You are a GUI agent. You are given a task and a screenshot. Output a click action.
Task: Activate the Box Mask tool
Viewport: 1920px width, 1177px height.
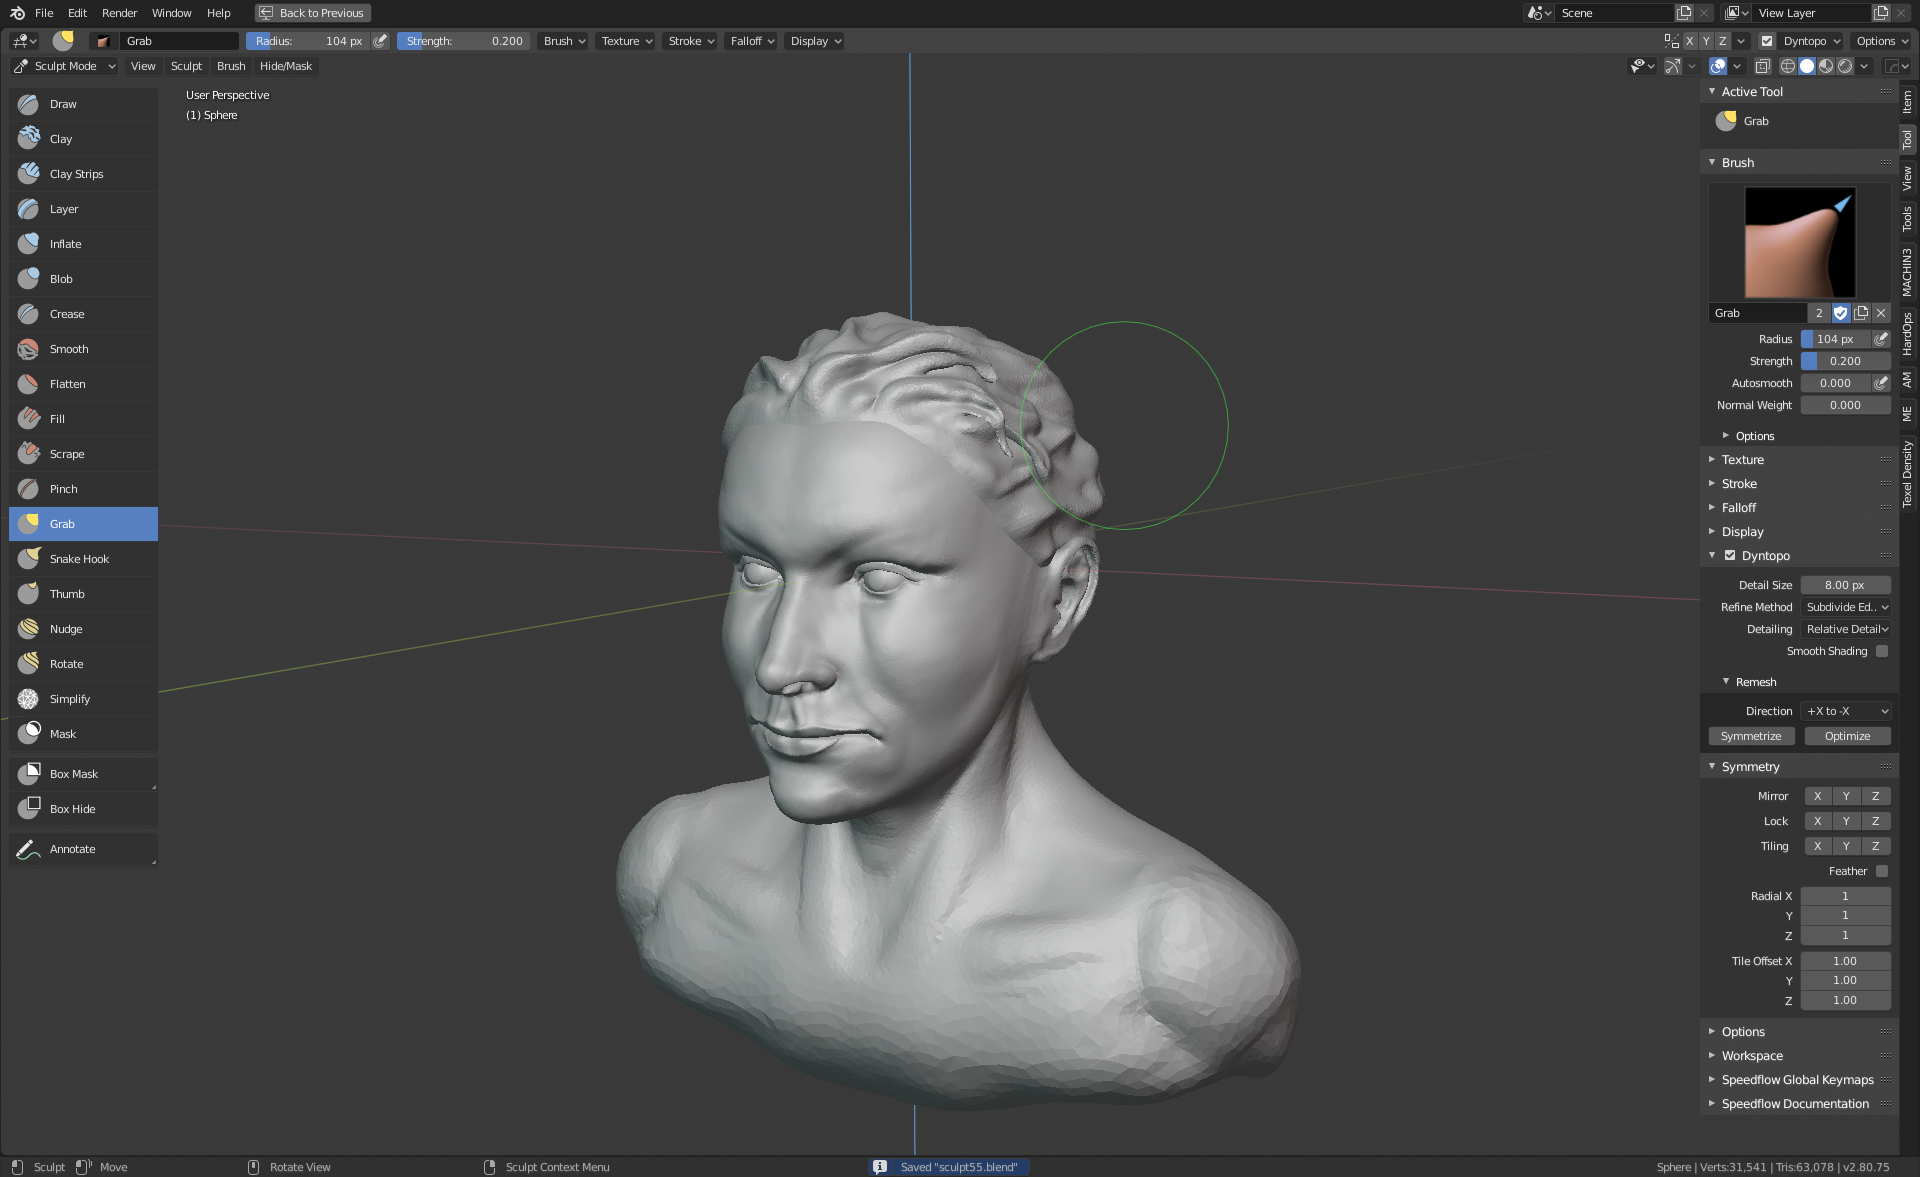pyautogui.click(x=74, y=774)
